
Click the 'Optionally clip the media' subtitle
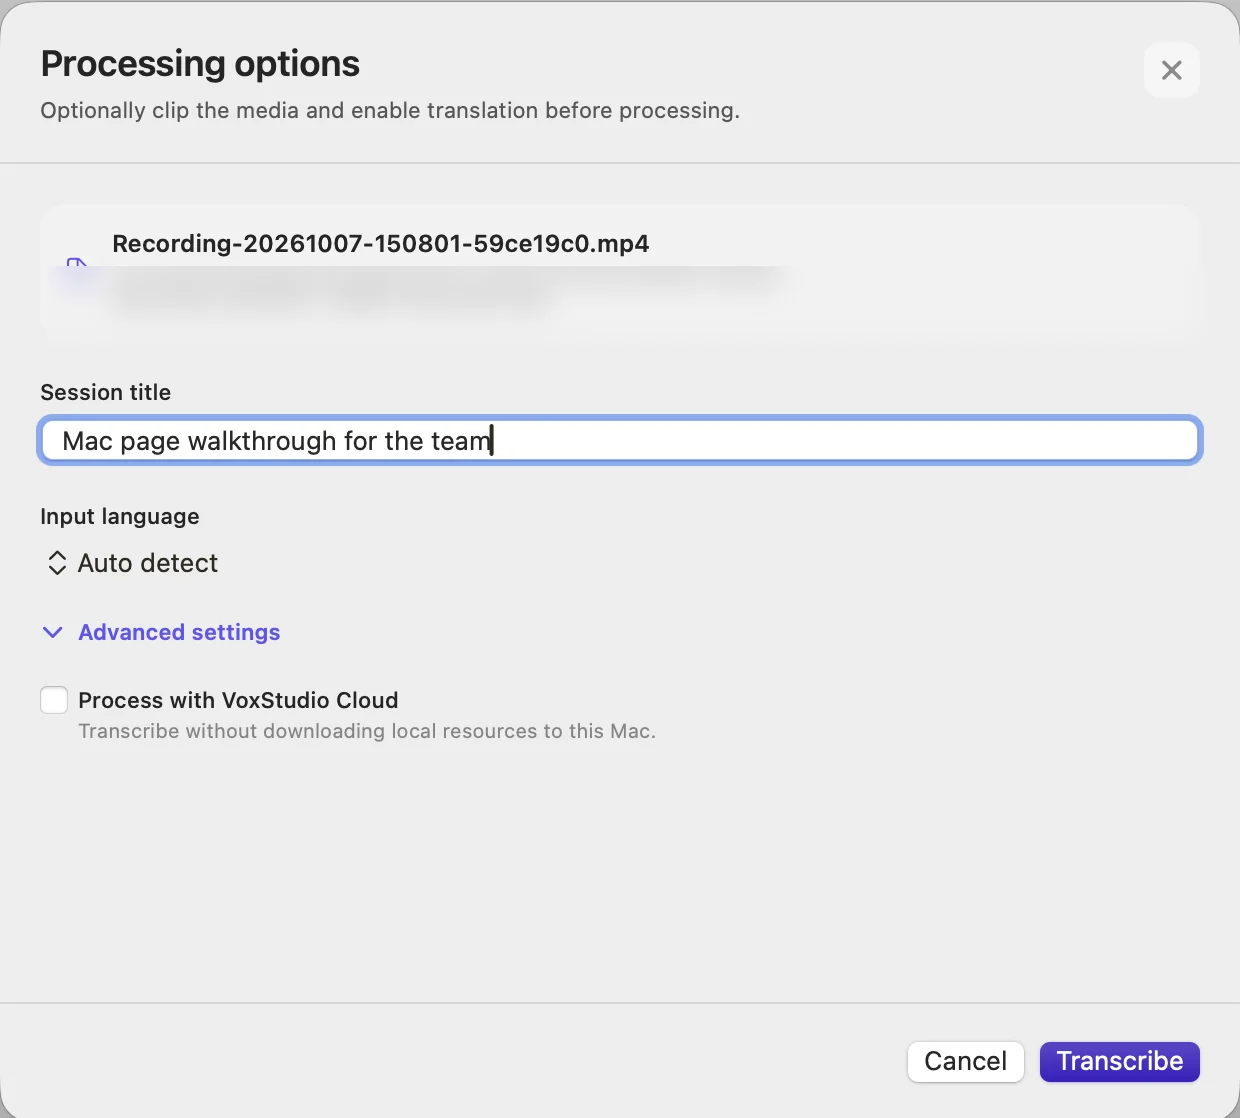point(390,110)
